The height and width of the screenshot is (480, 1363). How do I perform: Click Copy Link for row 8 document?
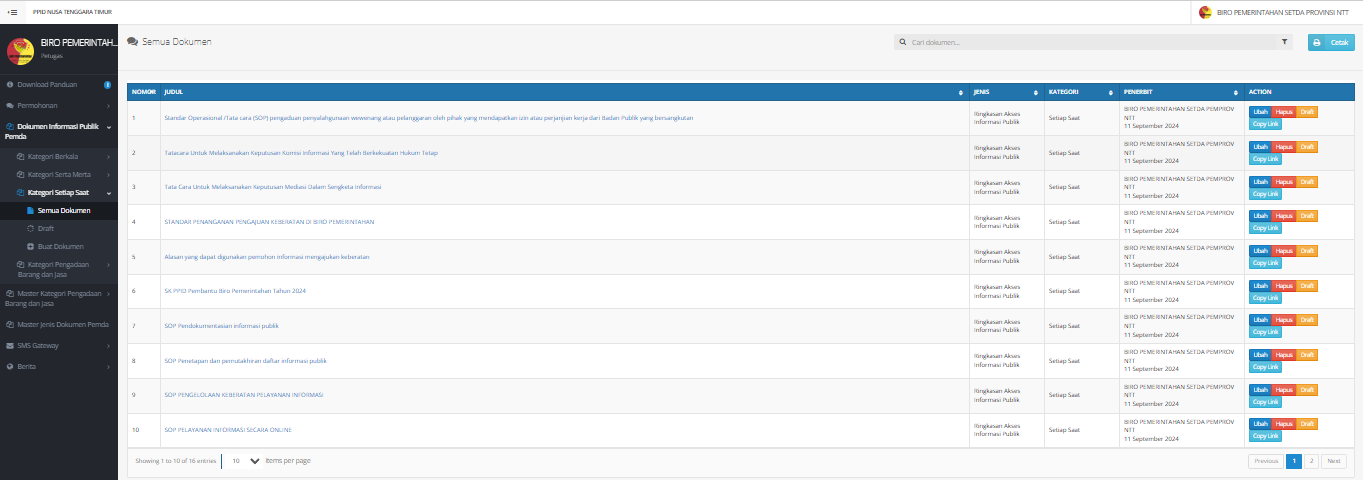(x=1265, y=367)
